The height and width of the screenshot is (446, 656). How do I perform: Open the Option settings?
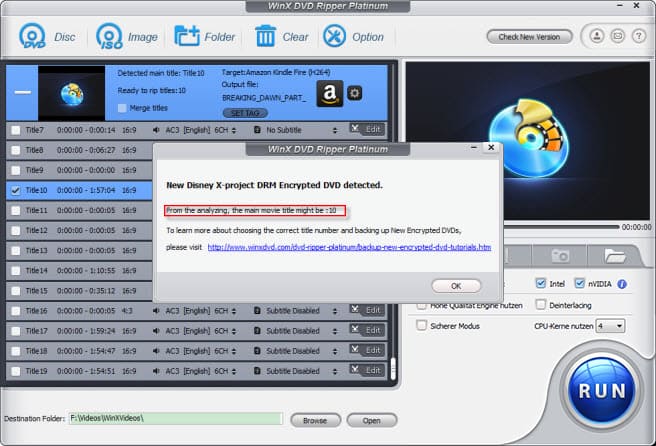(354, 37)
